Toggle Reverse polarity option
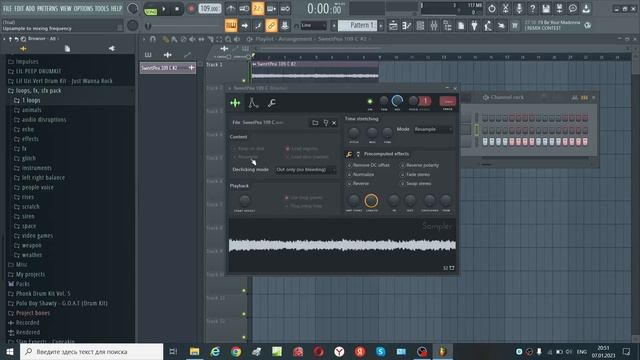The width and height of the screenshot is (640, 360). coord(420,165)
